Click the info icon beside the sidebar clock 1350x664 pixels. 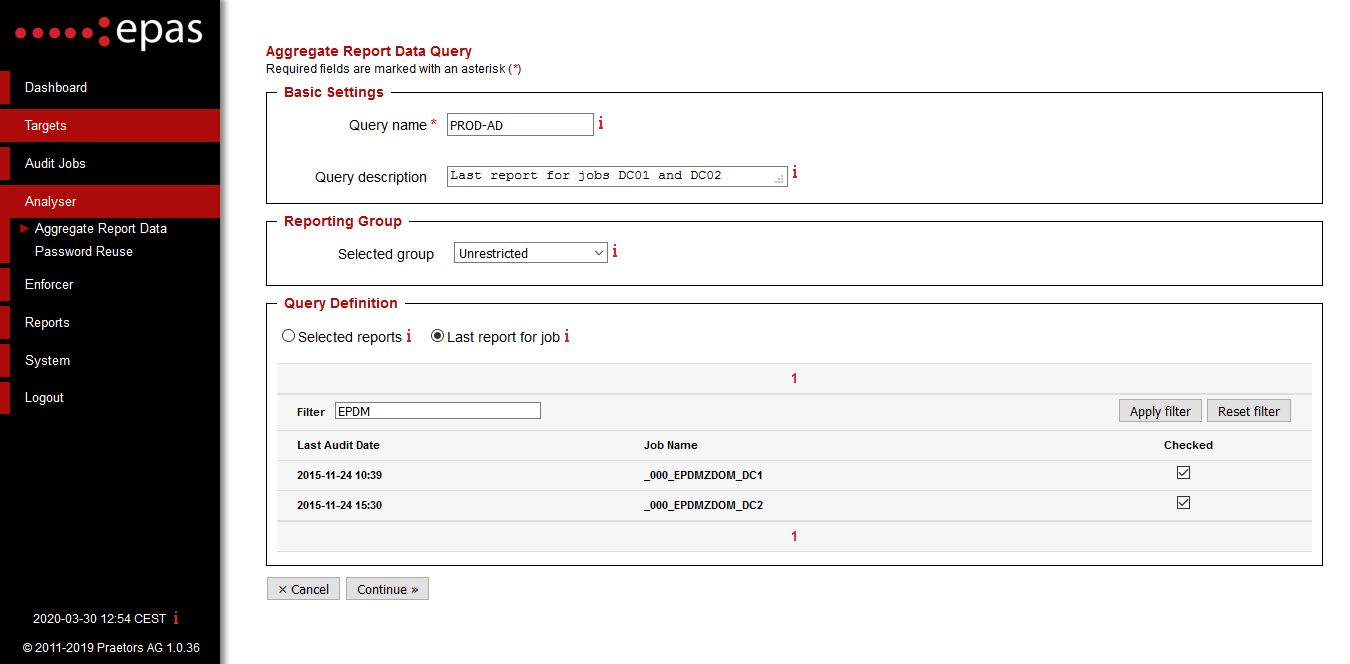coord(177,618)
